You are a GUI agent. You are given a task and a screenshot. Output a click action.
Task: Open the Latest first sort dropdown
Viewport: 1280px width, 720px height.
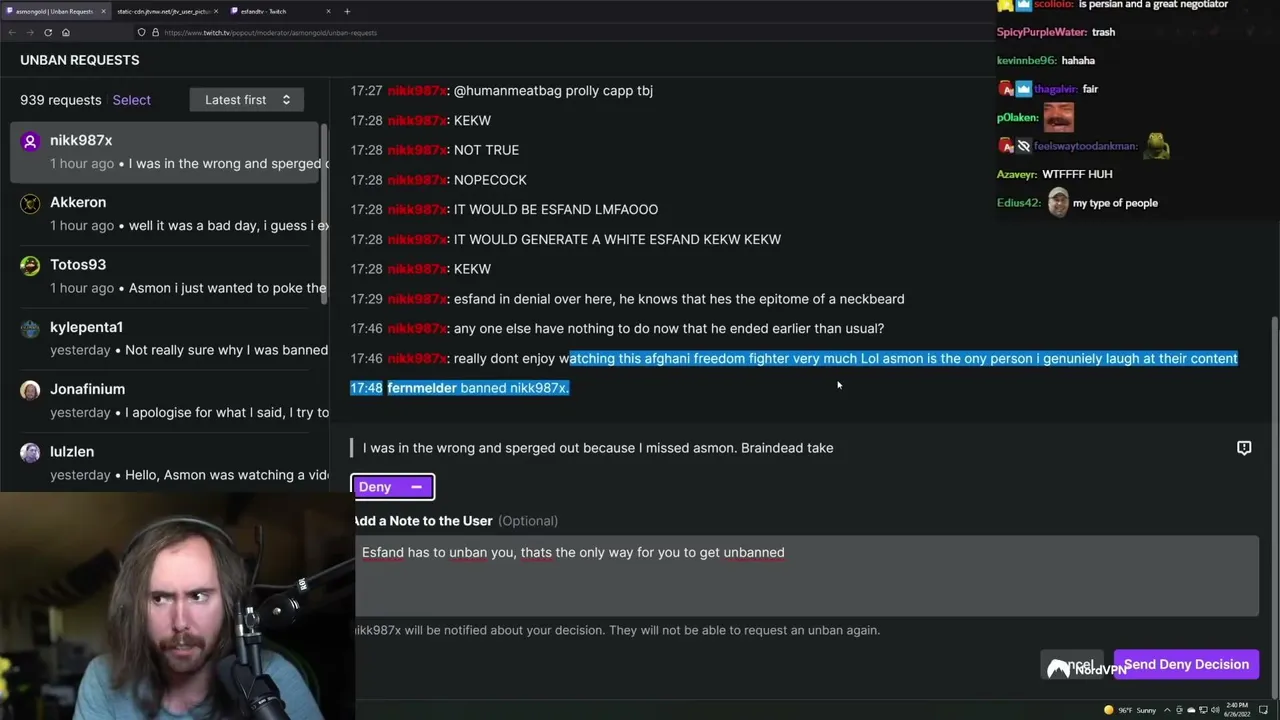(x=247, y=100)
